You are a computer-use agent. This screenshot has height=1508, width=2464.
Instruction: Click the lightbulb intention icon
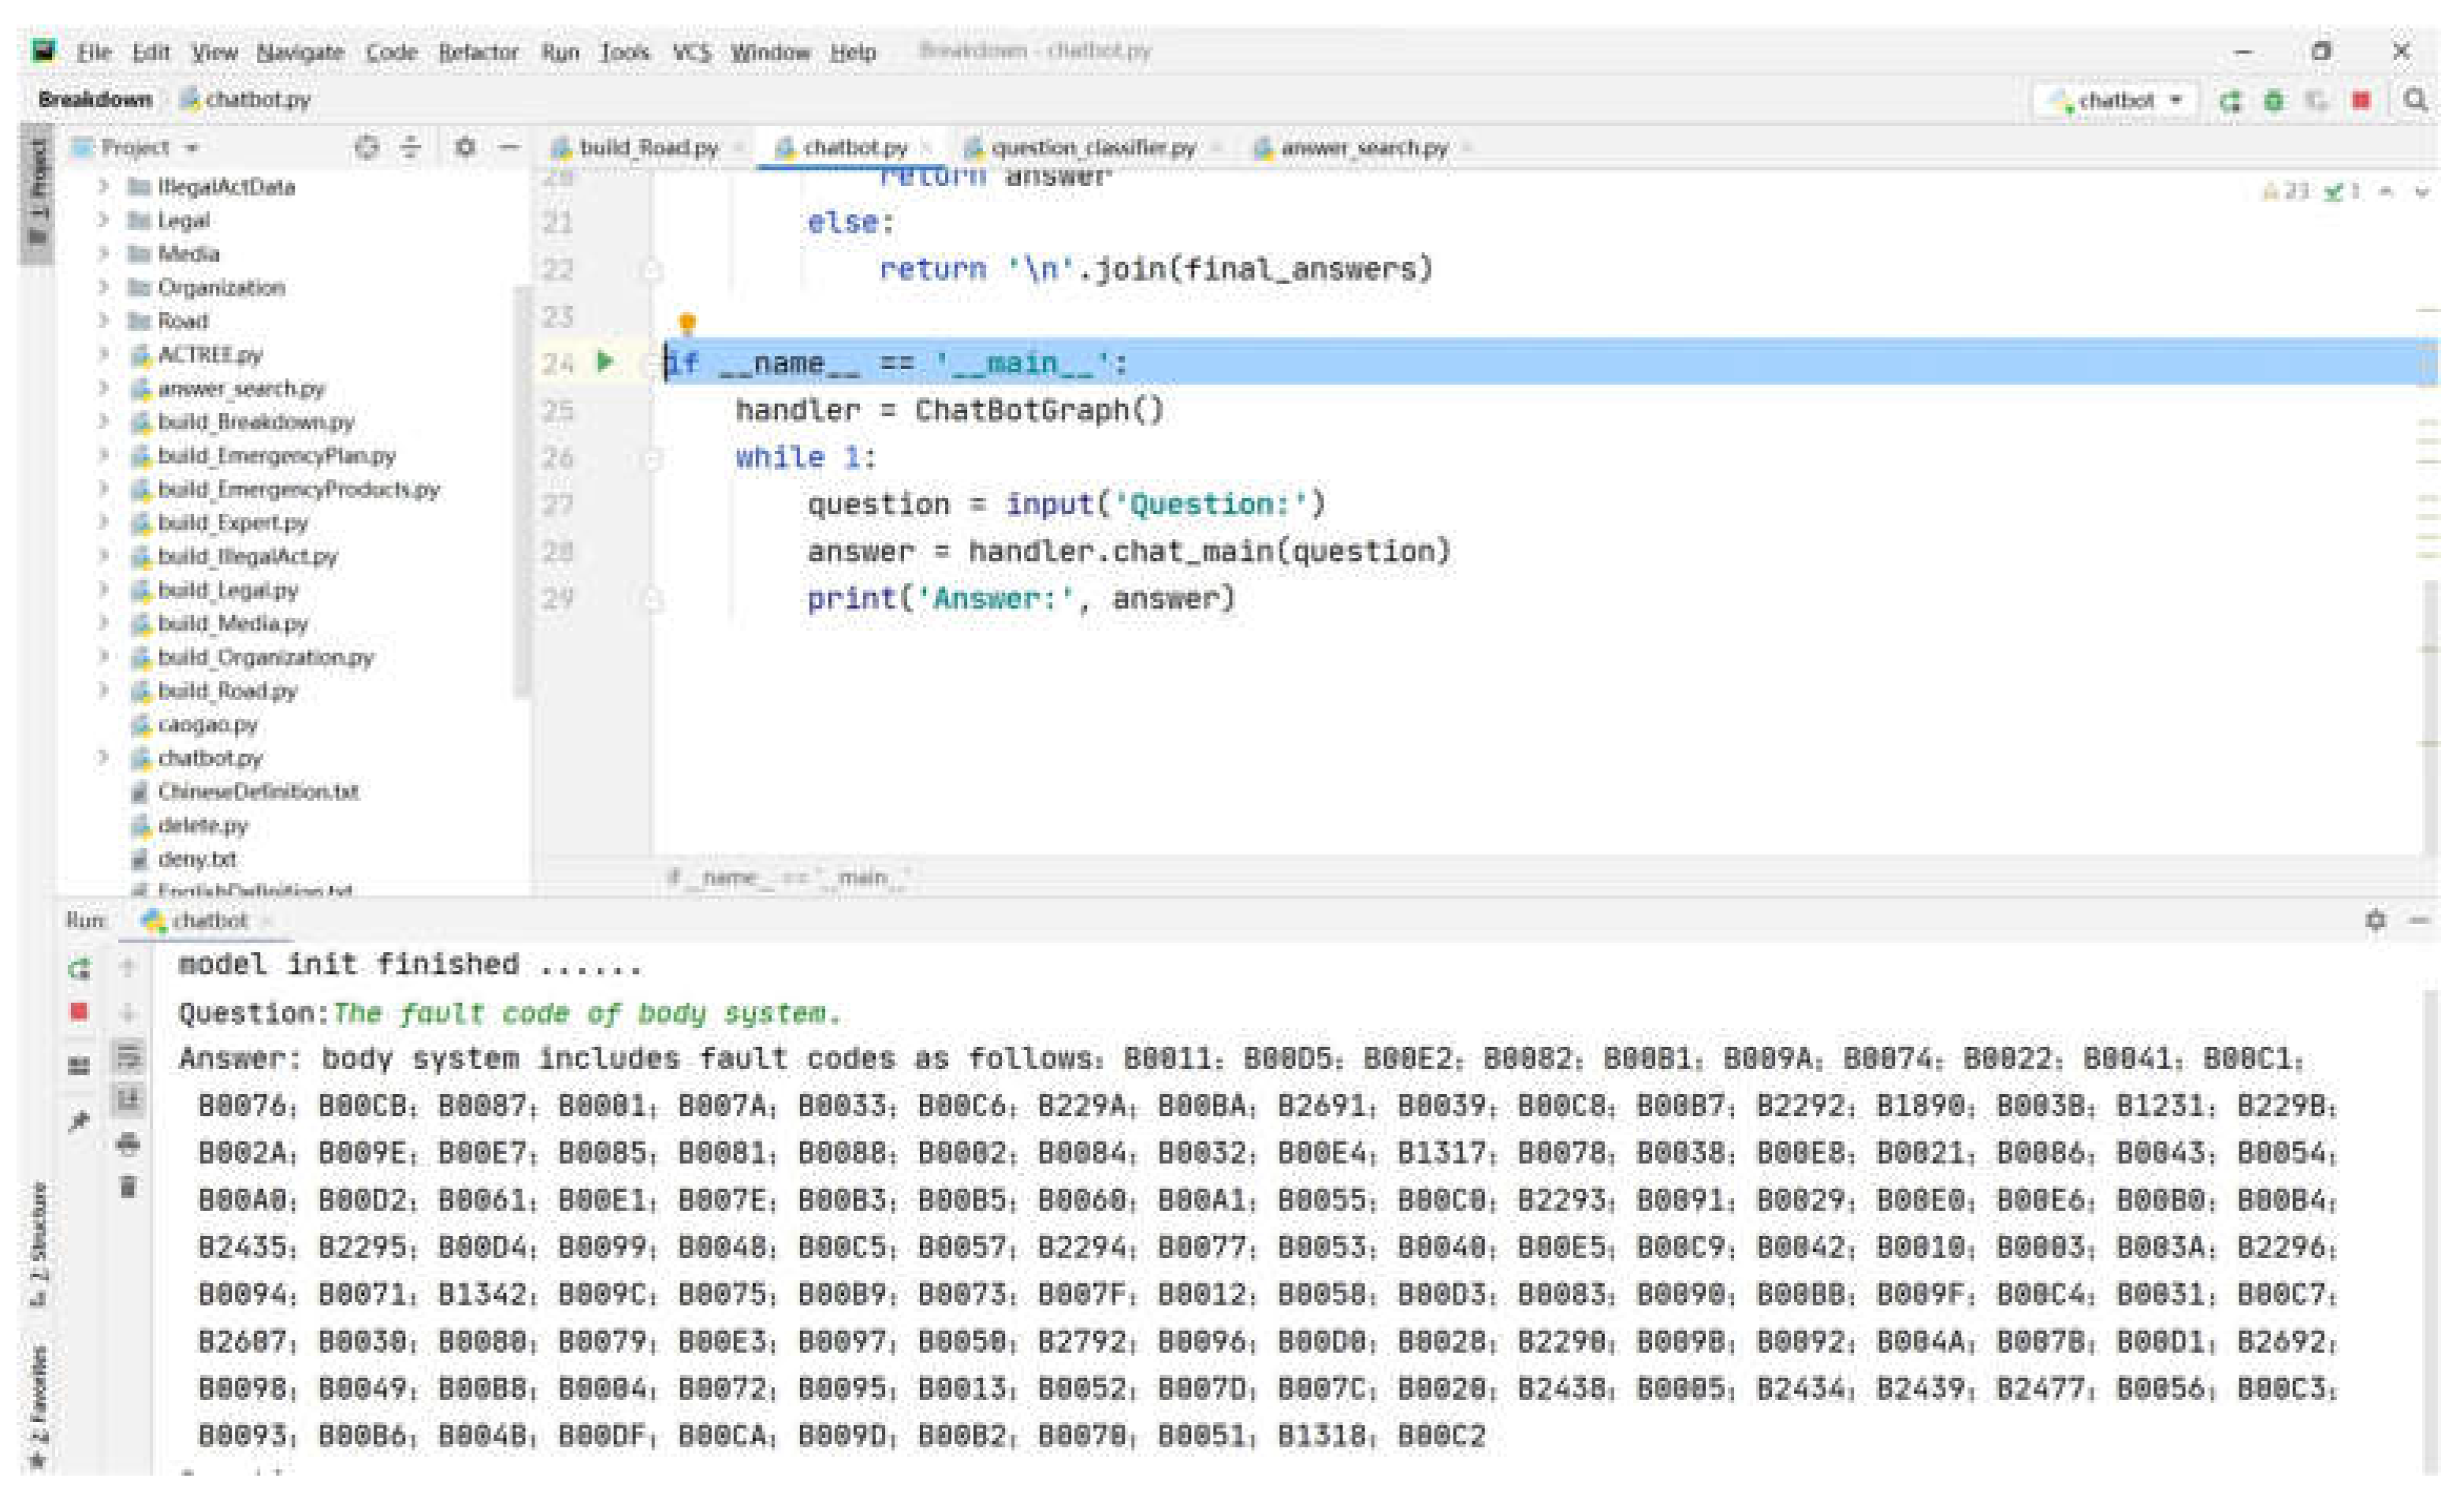pyautogui.click(x=687, y=322)
